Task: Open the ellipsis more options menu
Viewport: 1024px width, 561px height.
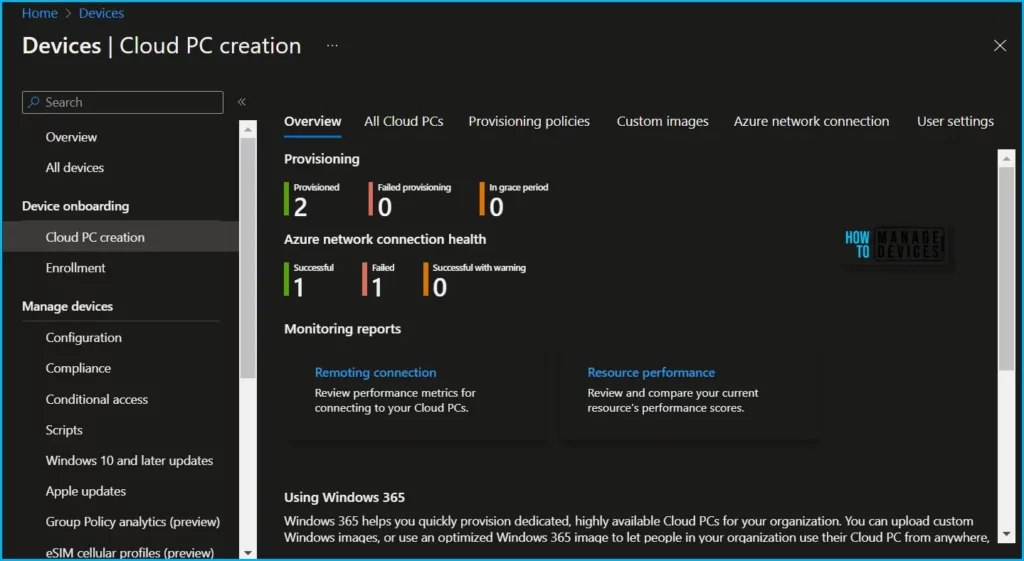Action: click(x=332, y=46)
